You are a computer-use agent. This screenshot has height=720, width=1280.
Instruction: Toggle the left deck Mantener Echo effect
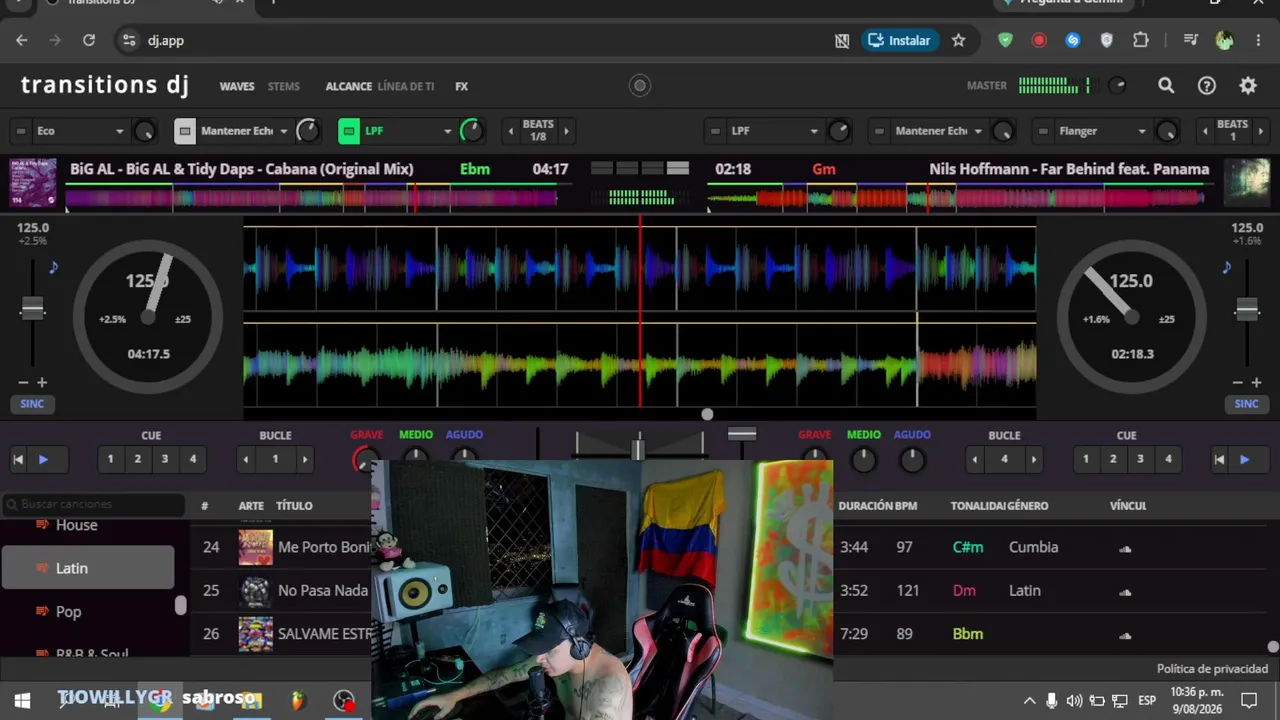(184, 131)
